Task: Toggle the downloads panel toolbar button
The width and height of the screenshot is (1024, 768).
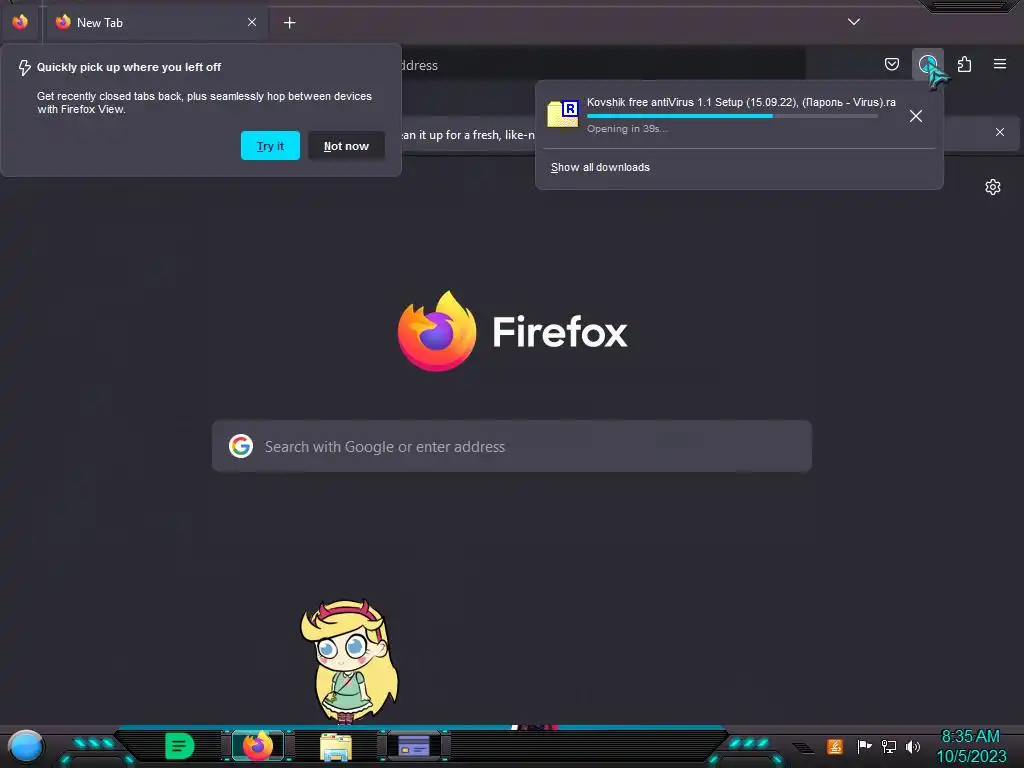Action: [927, 64]
